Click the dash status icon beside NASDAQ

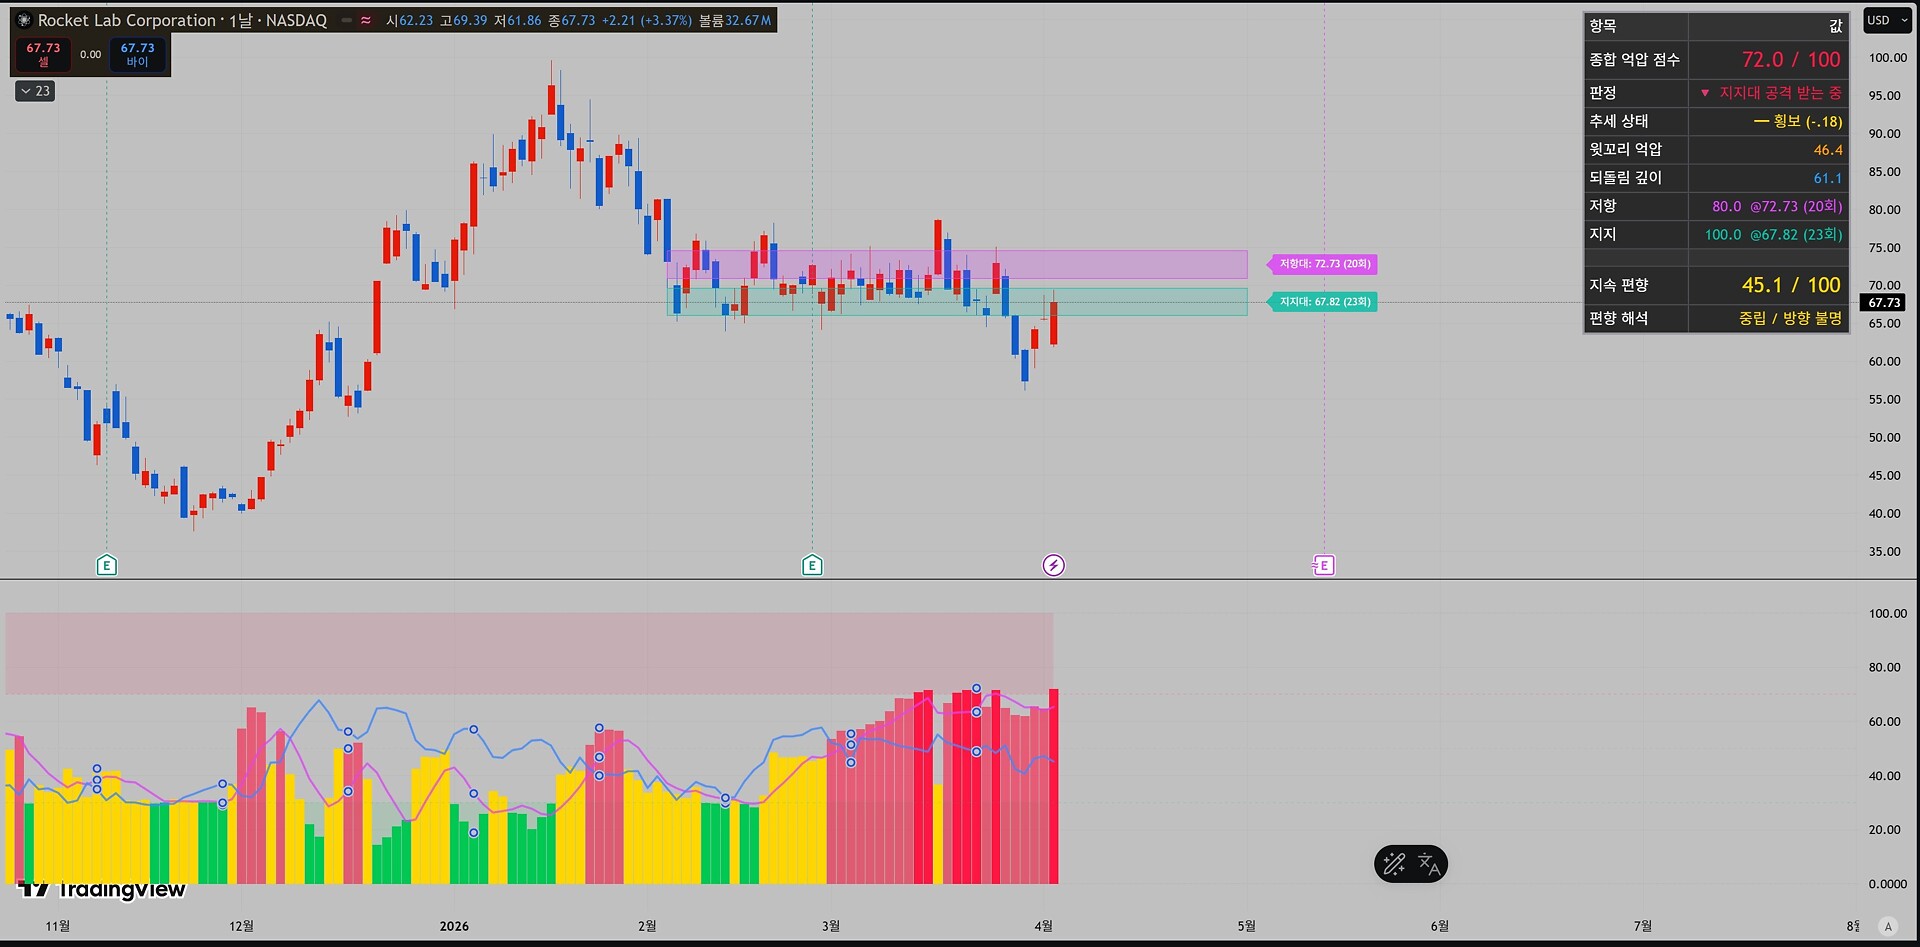[347, 20]
